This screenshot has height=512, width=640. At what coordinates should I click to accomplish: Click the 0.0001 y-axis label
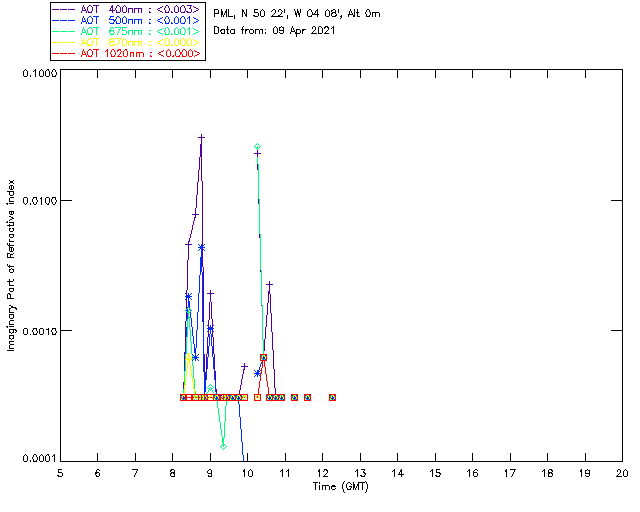tap(39, 459)
